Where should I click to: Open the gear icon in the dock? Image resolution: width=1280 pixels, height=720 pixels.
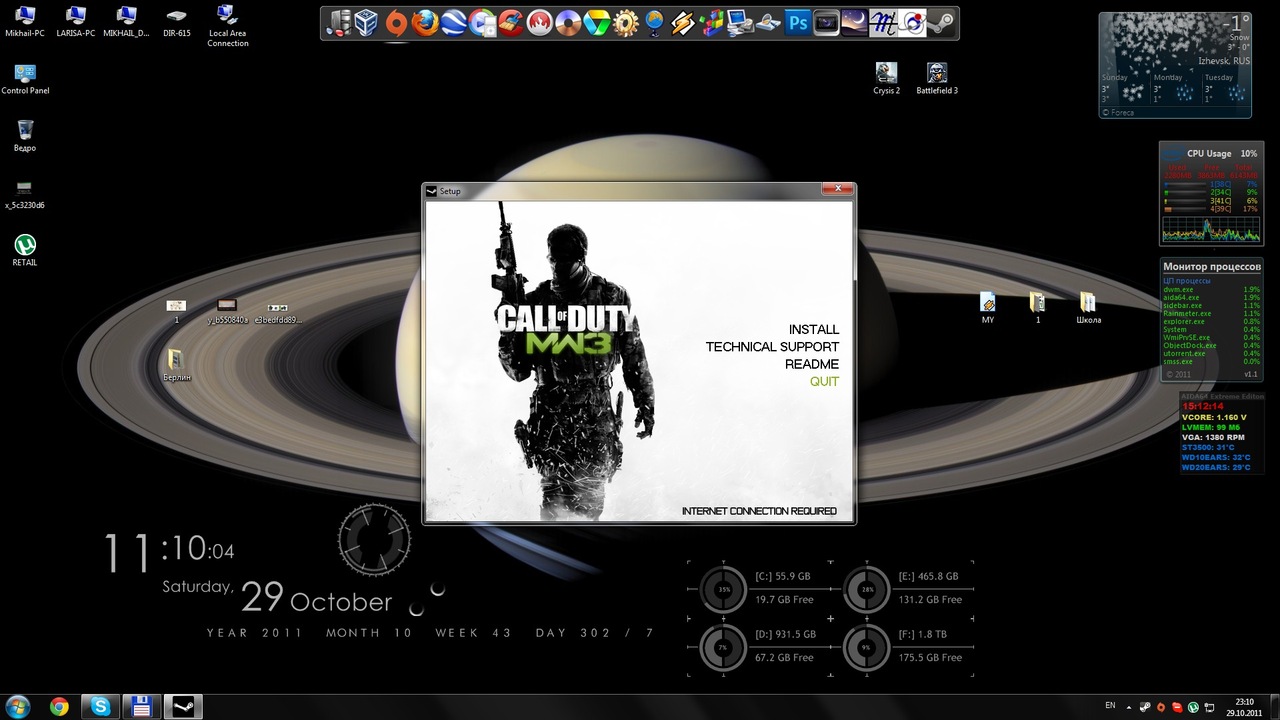click(x=626, y=23)
